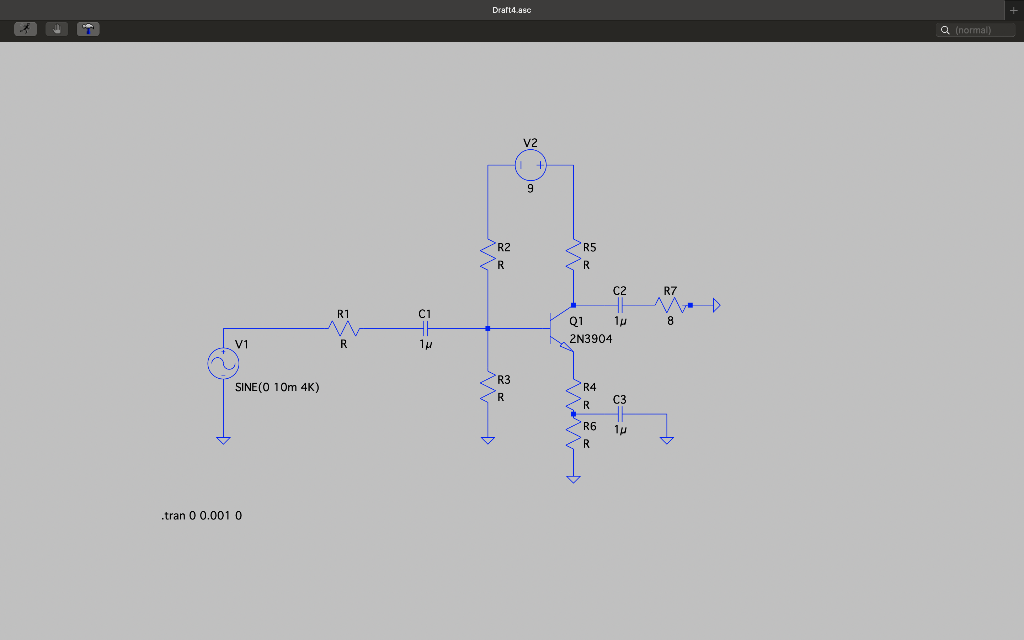Image resolution: width=1024 pixels, height=640 pixels.
Task: Select resistor R6 near the bottom
Action: pos(574,436)
